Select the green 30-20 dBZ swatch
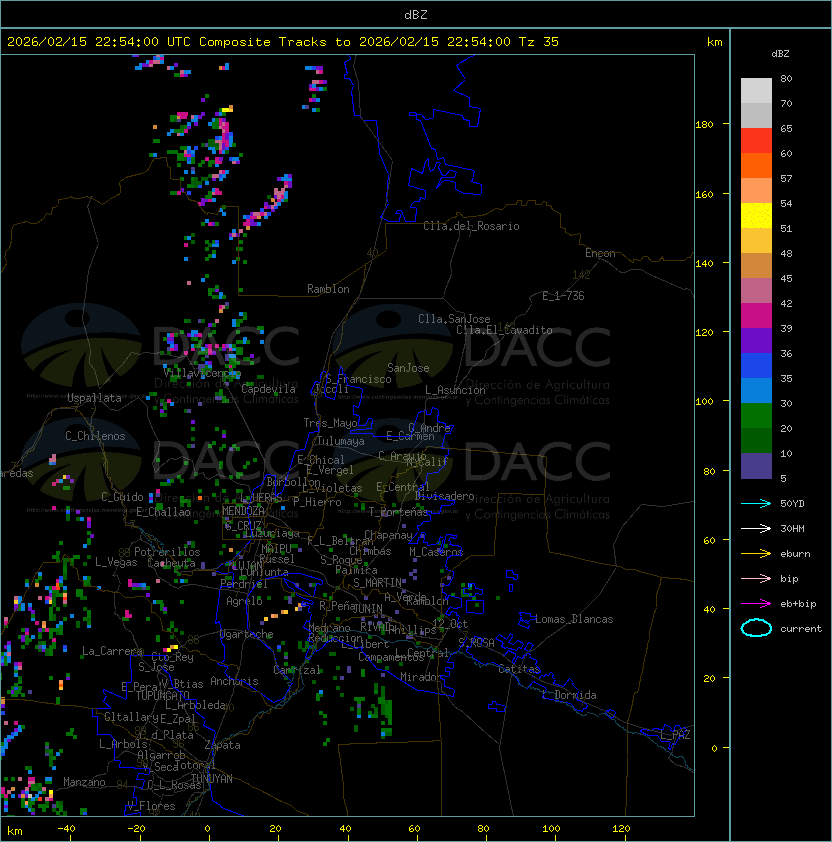Screen dimensions: 832x842 756,416
